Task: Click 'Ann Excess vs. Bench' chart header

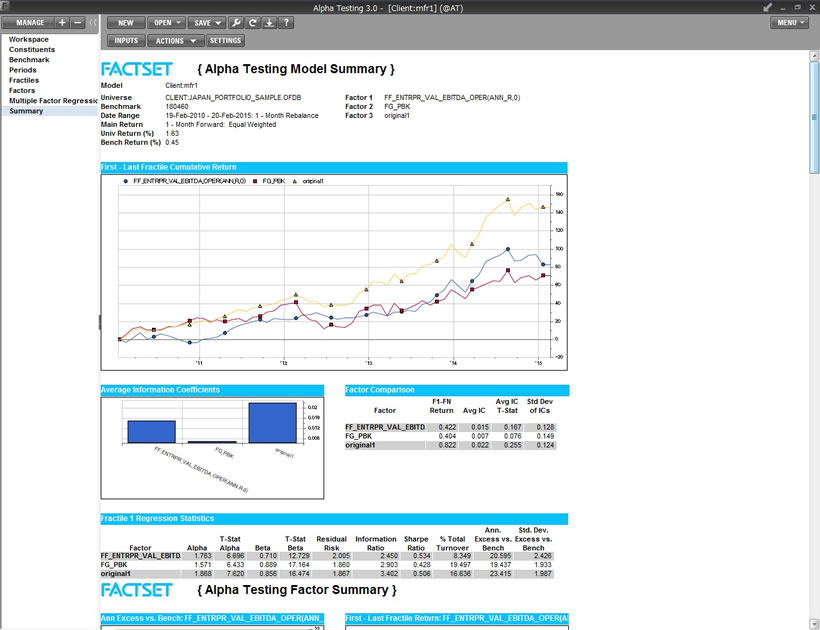Action: click(212, 618)
